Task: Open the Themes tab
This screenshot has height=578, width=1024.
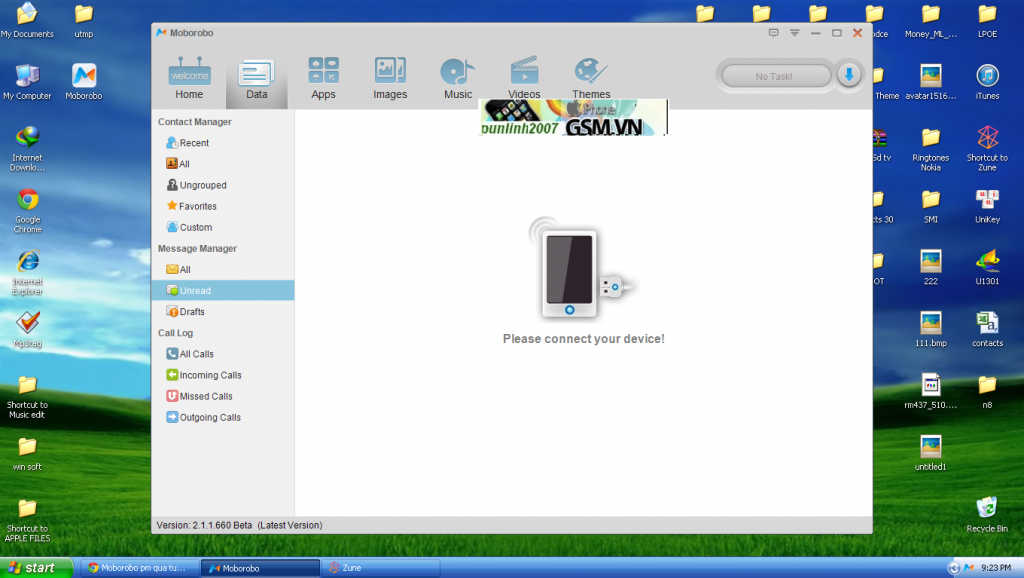Action: tap(591, 78)
